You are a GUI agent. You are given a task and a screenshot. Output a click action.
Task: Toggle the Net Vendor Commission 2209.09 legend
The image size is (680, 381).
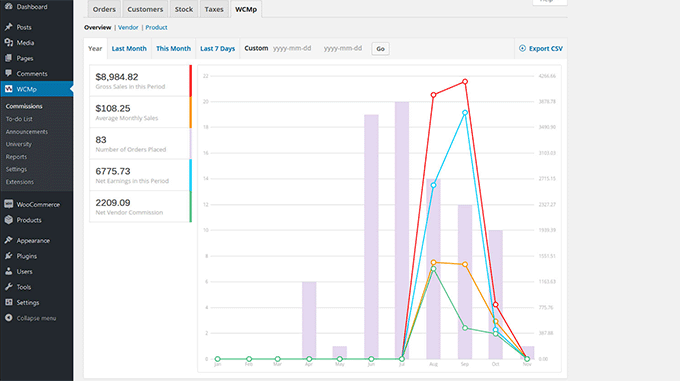pyautogui.click(x=140, y=206)
